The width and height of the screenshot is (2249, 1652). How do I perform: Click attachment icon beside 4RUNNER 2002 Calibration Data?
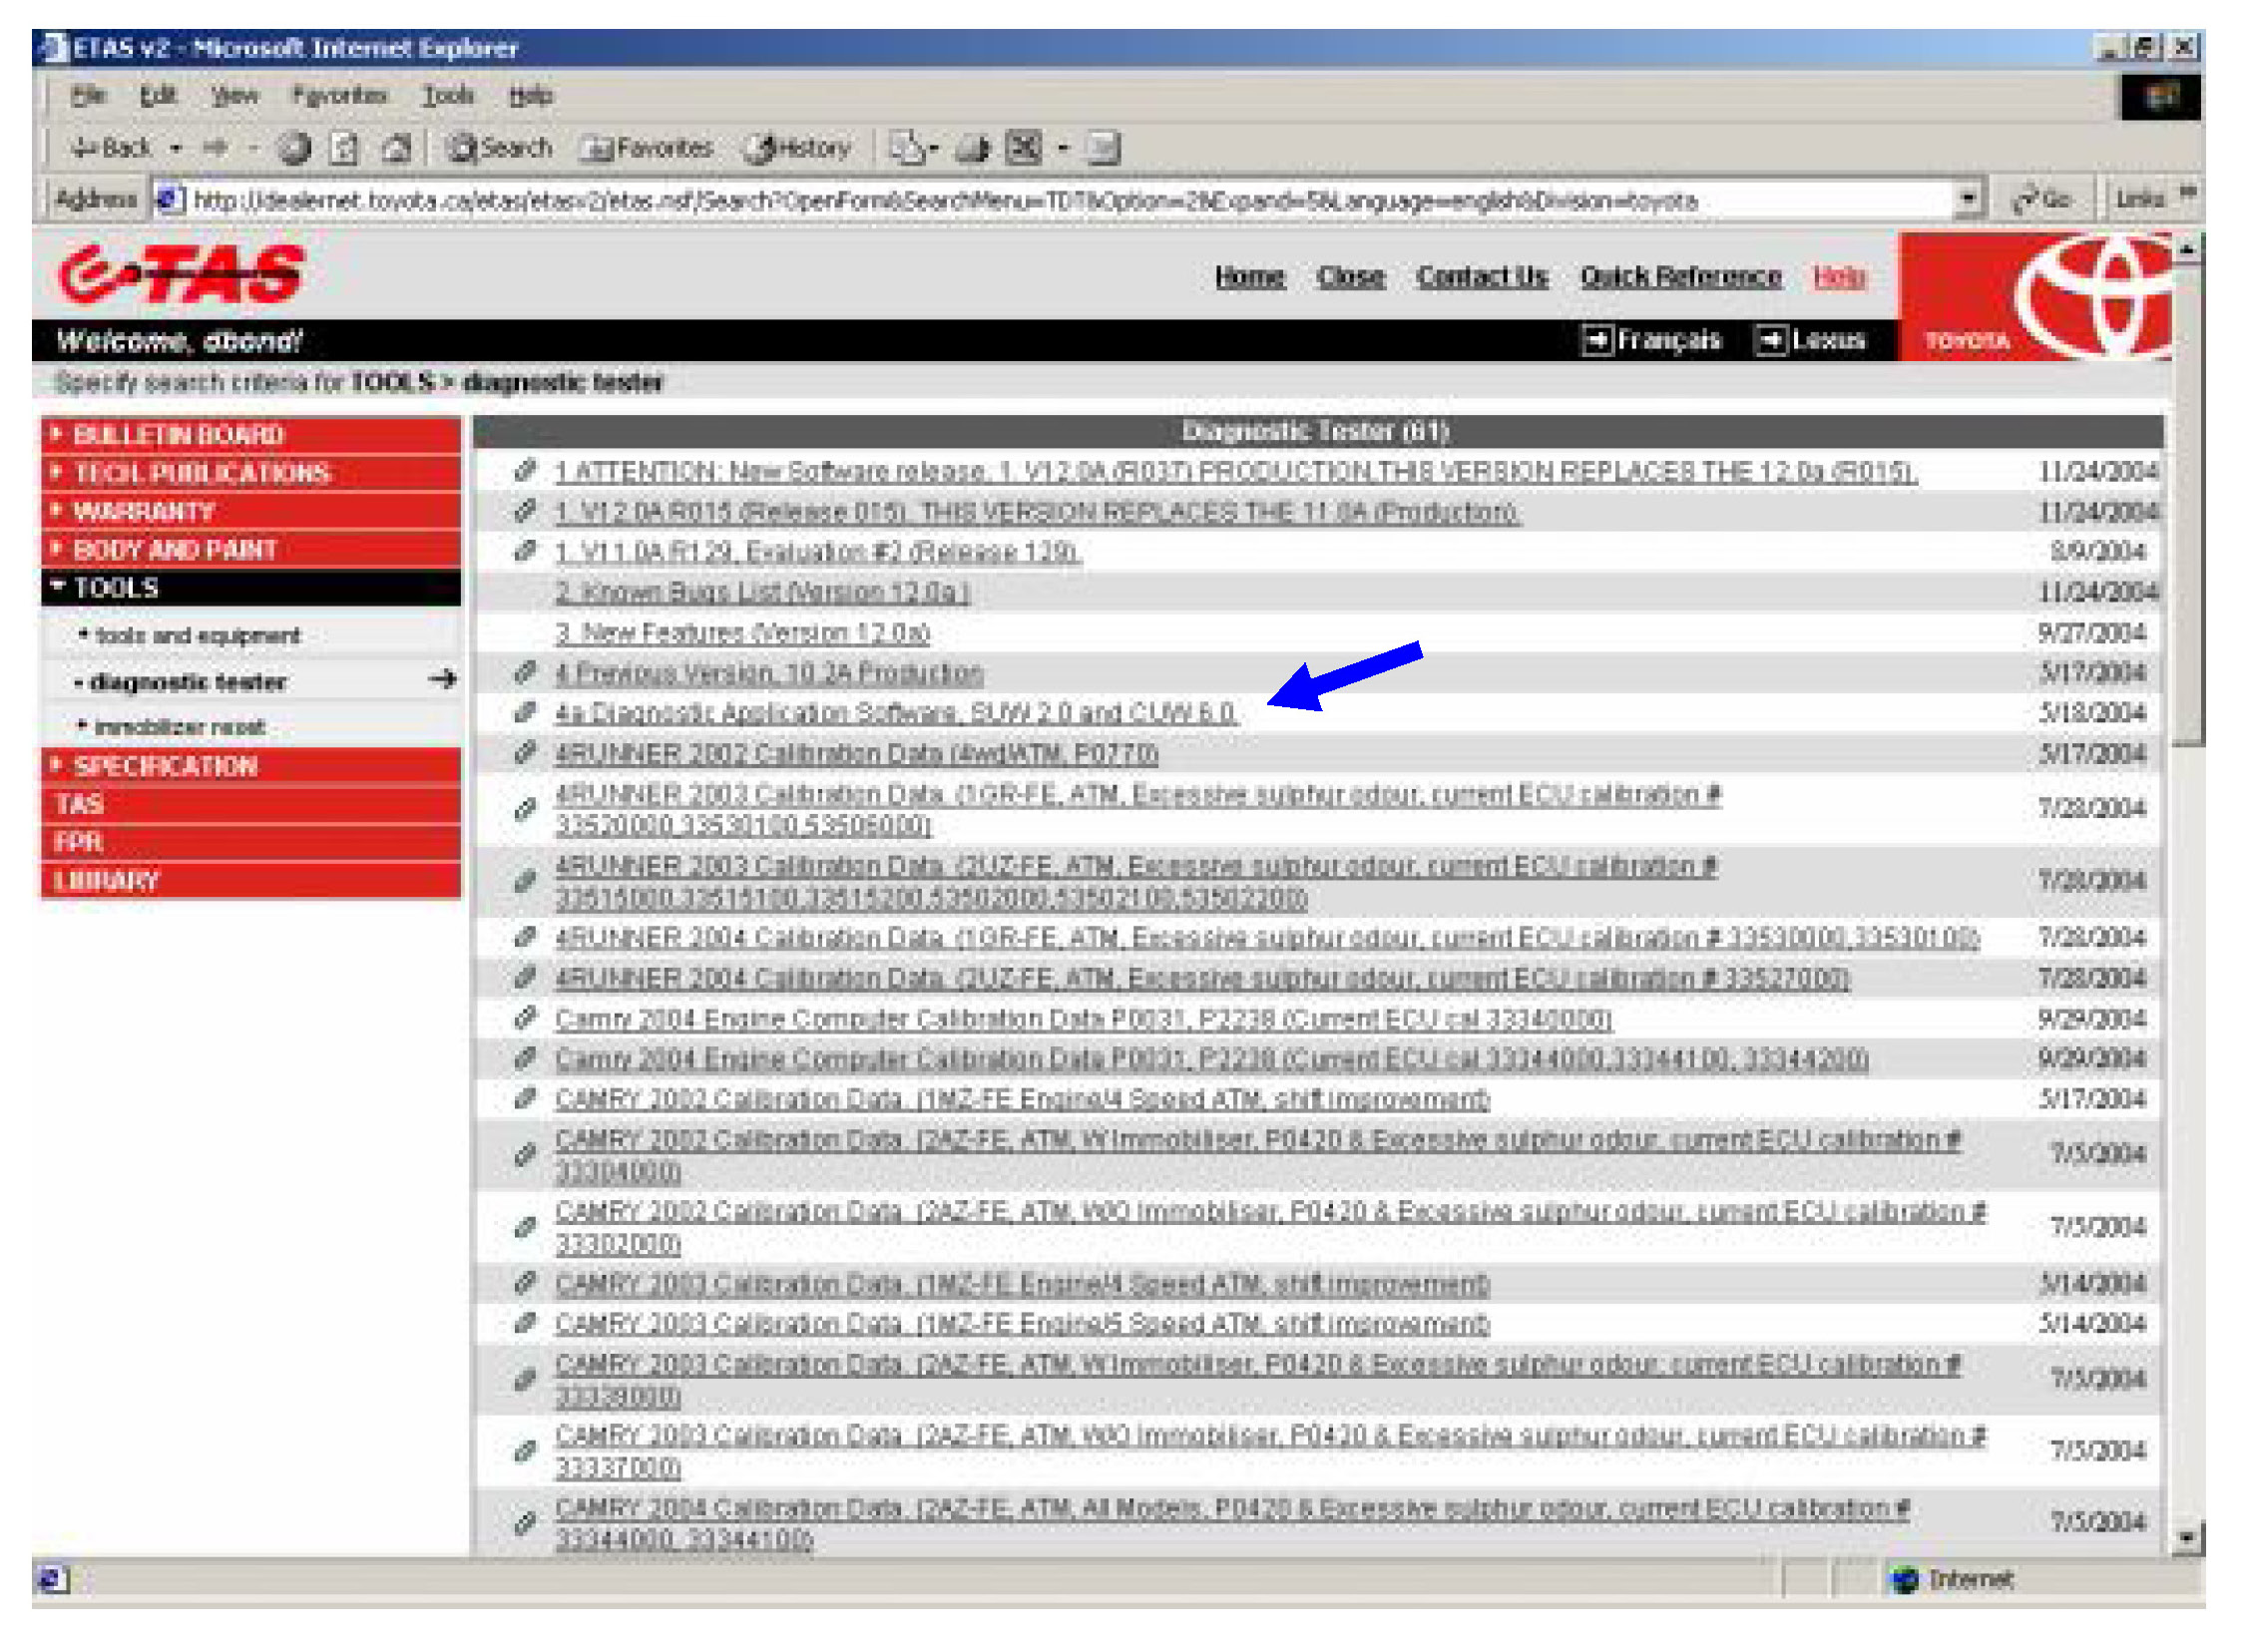pyautogui.click(x=525, y=753)
